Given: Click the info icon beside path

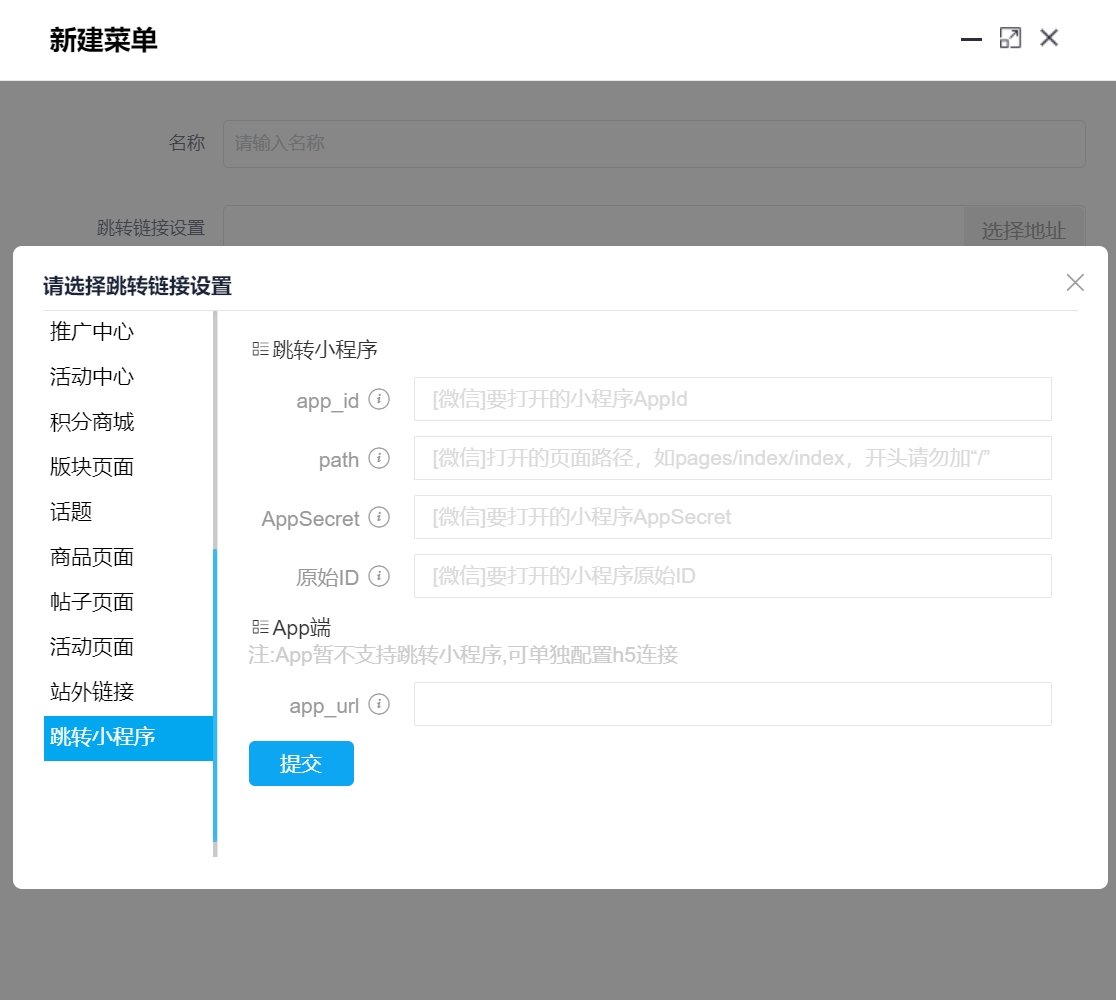Looking at the screenshot, I should 379,458.
